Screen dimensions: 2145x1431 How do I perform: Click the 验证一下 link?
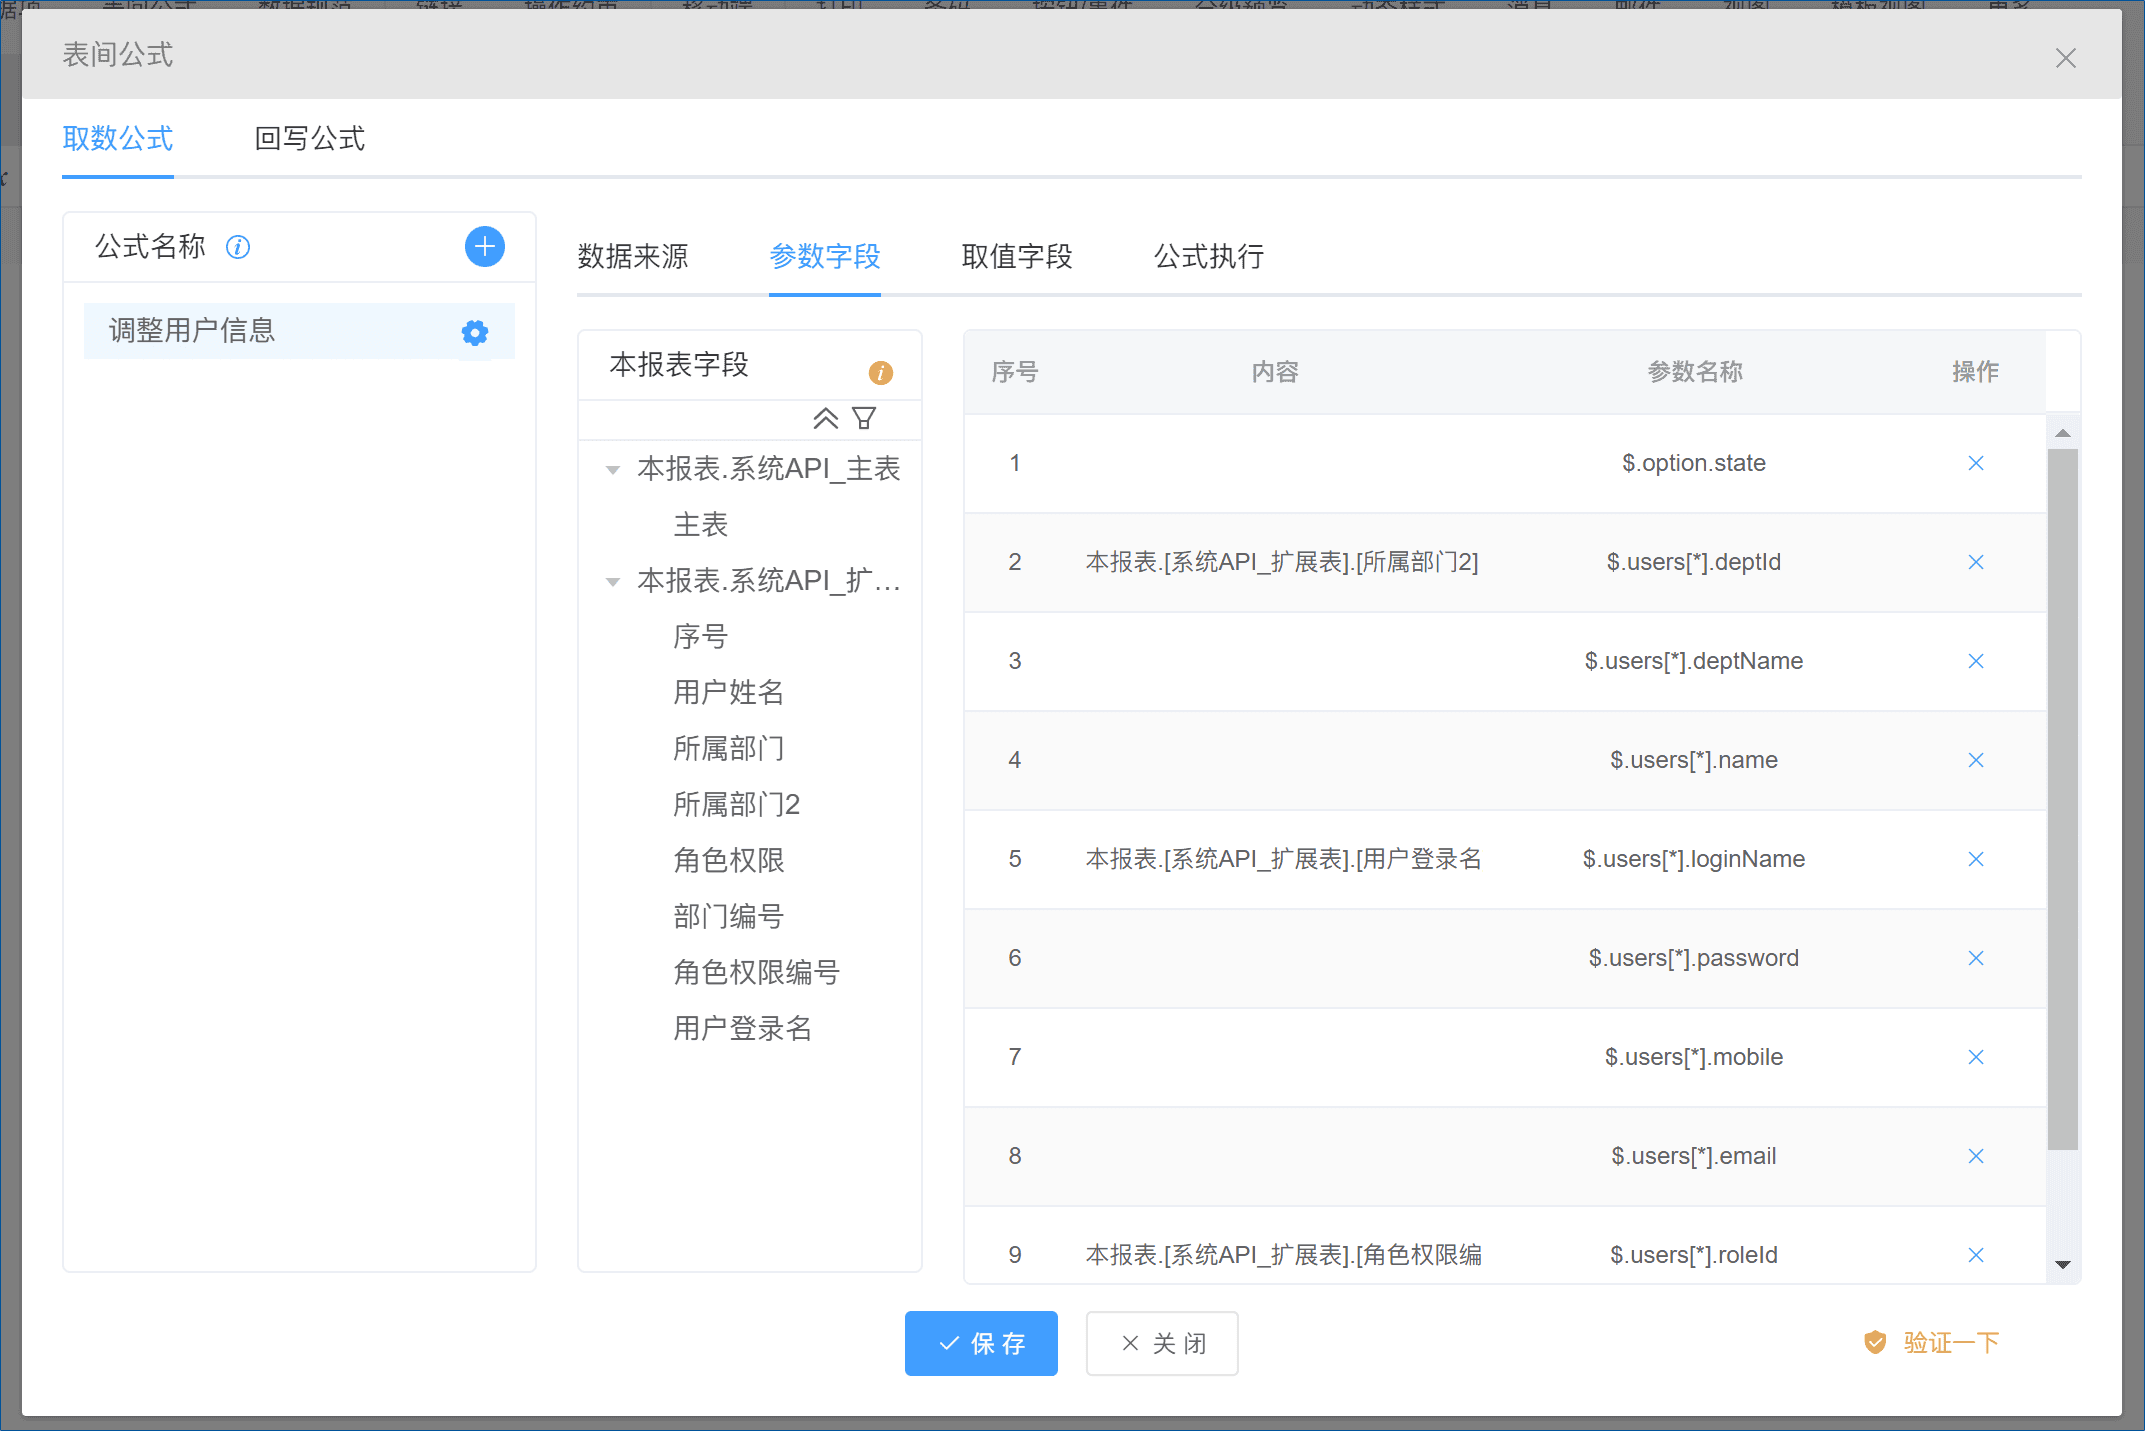coord(1932,1342)
